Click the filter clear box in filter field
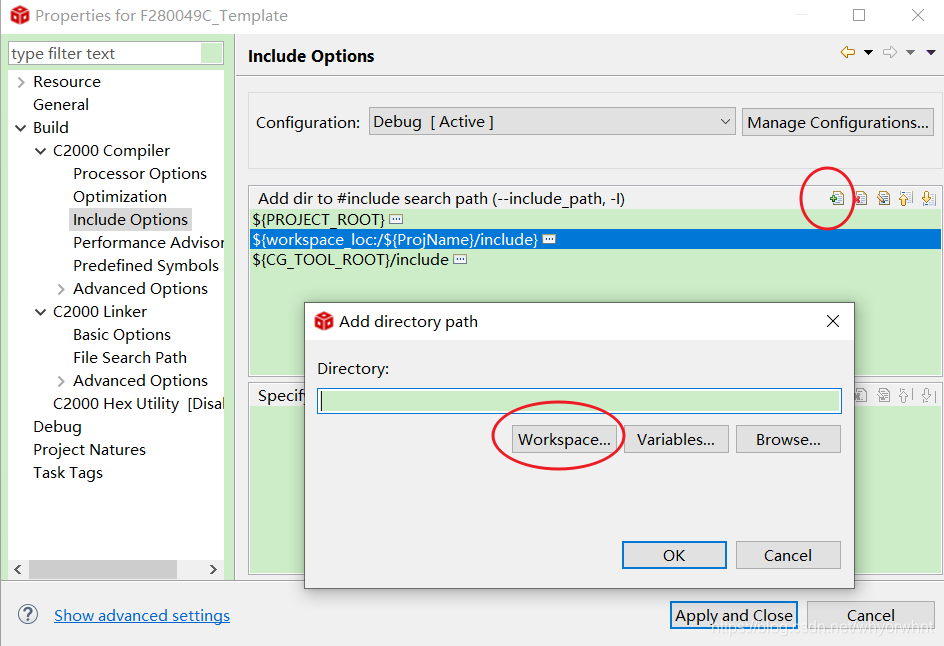Screen dimensions: 944x646 click(211, 53)
